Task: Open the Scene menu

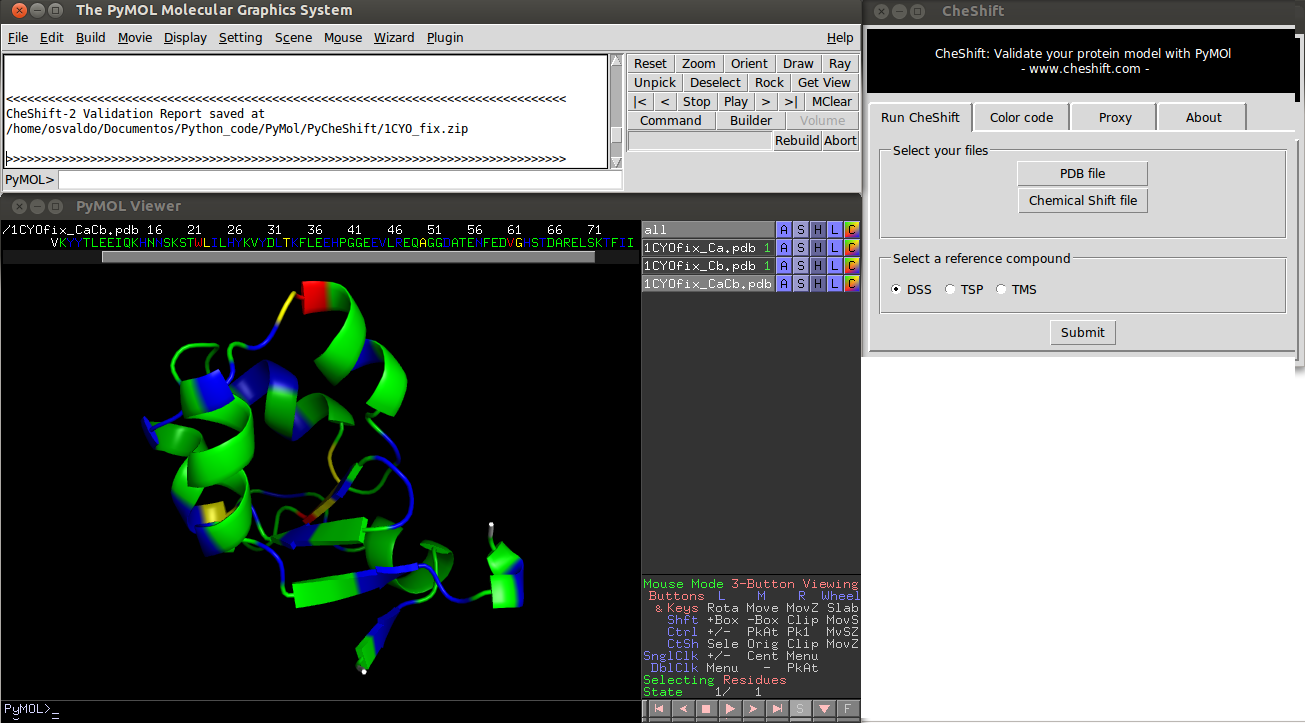Action: point(293,38)
